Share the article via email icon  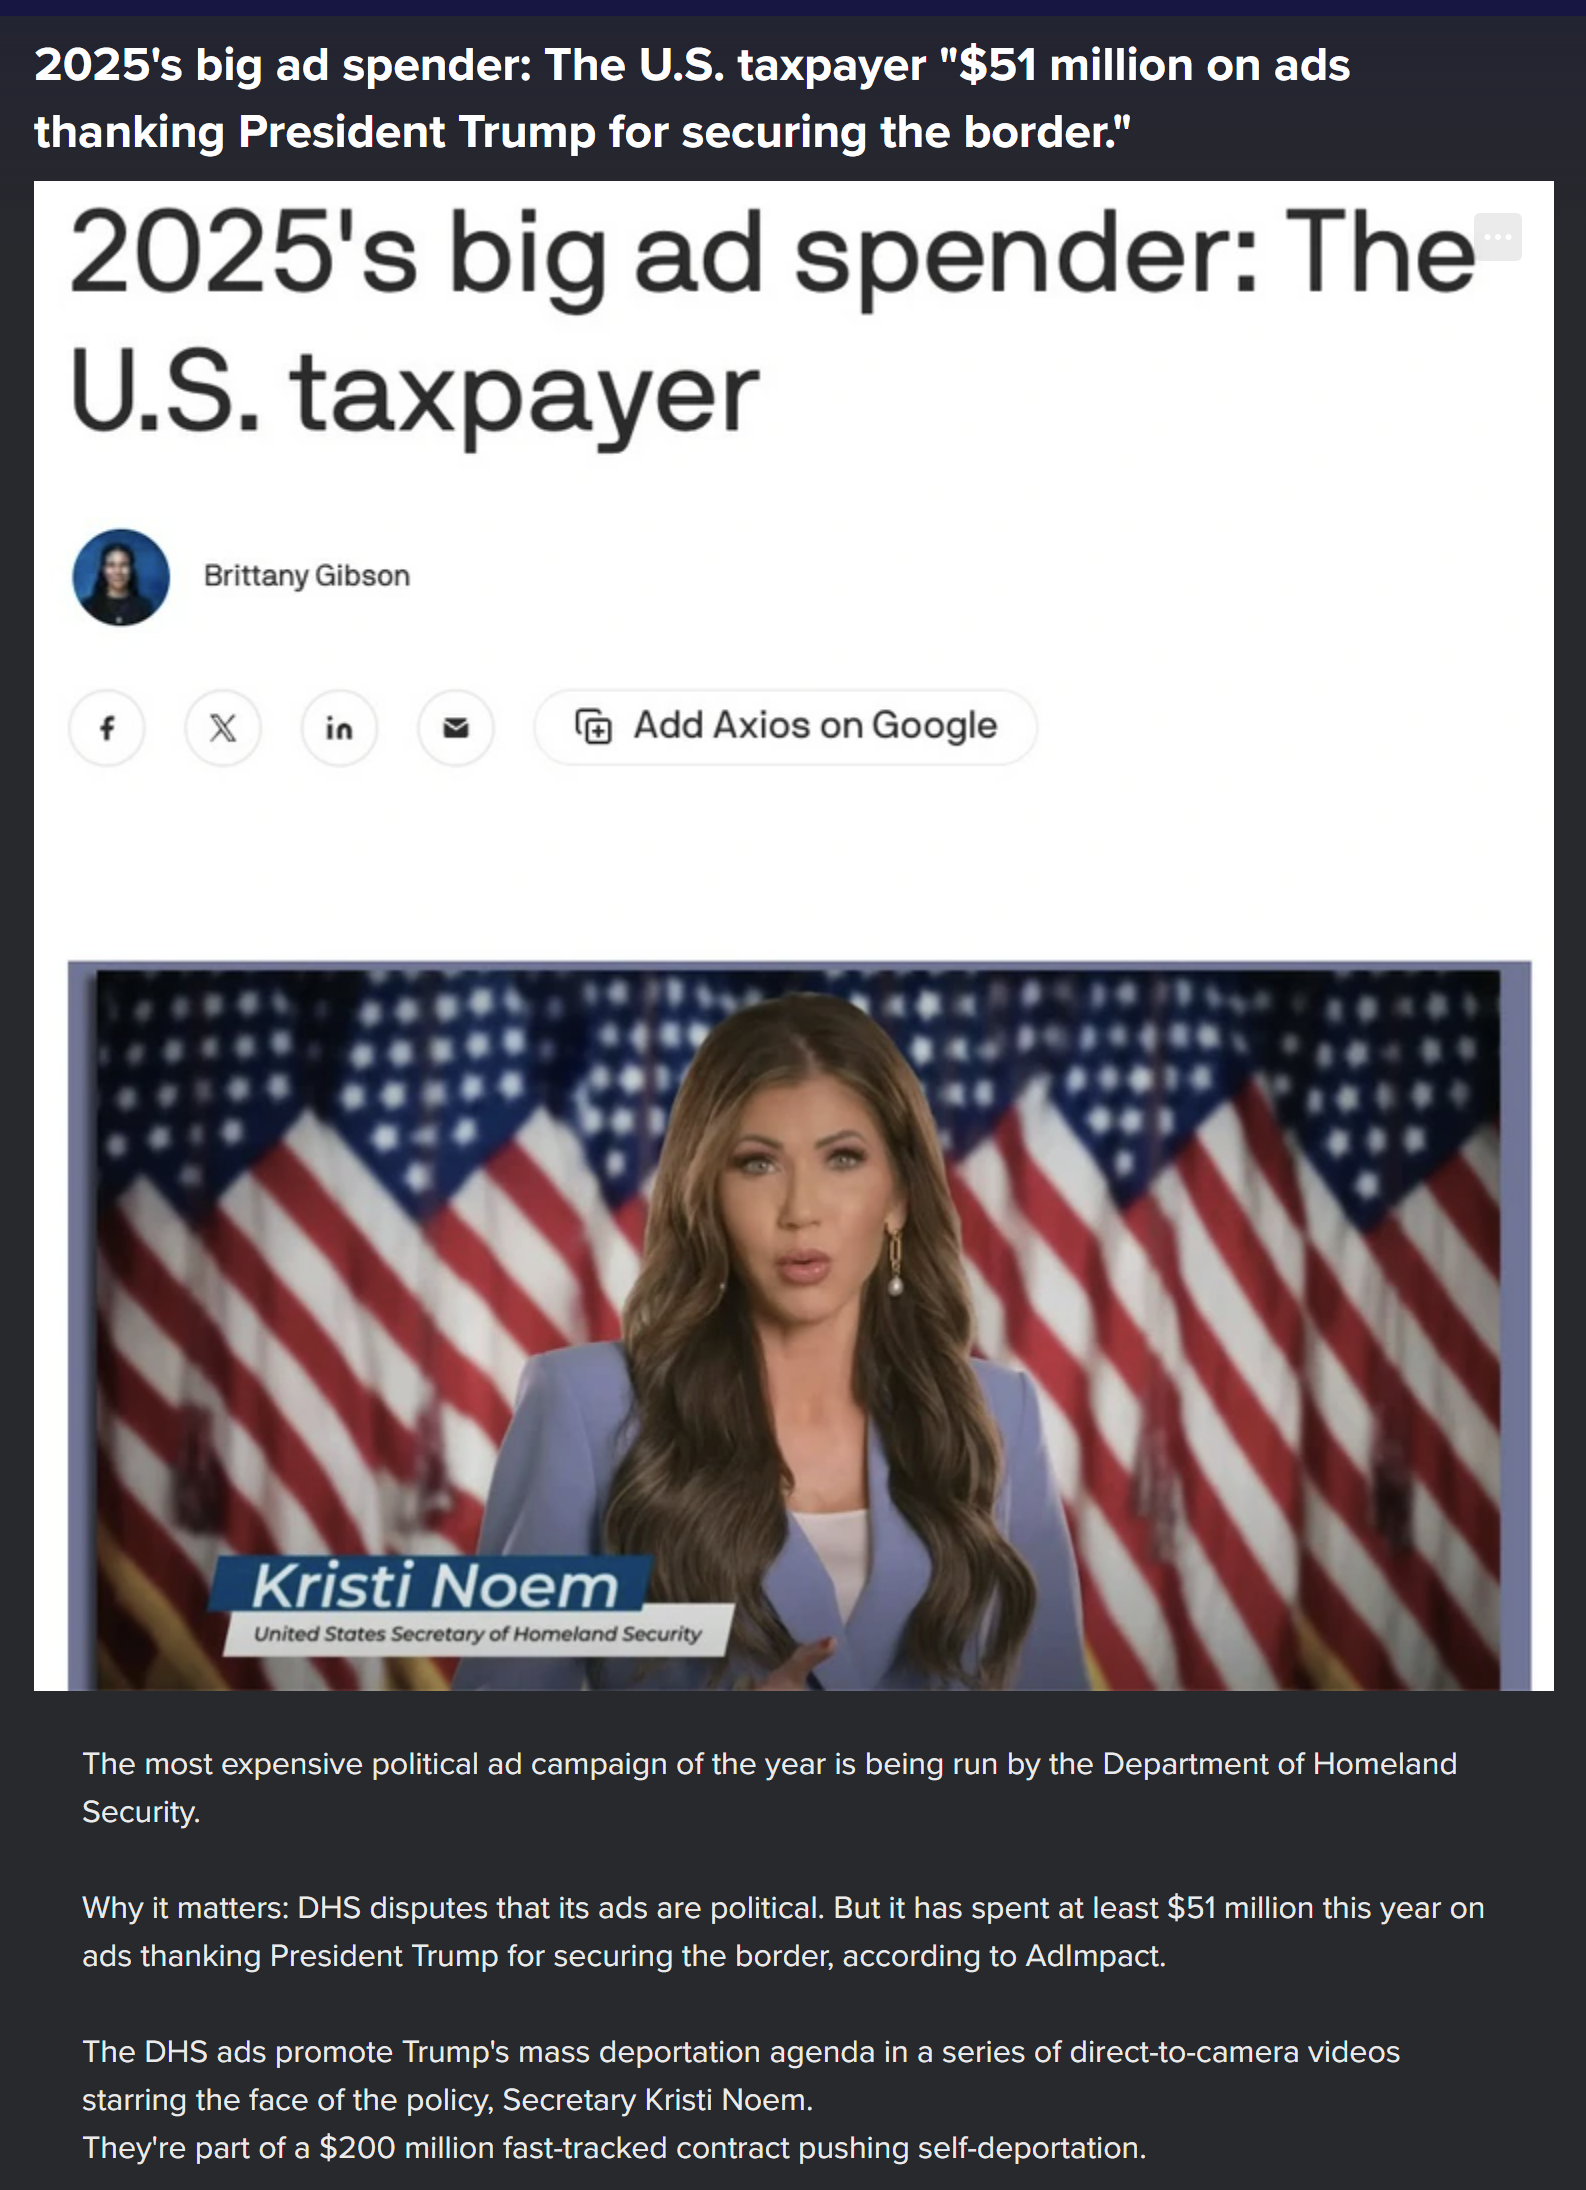tap(456, 727)
